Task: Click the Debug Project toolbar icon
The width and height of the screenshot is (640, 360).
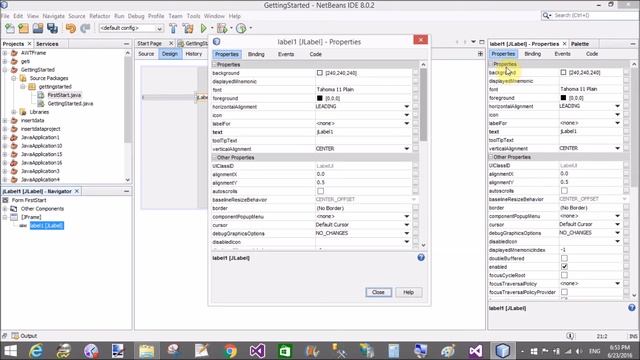Action: [222, 28]
